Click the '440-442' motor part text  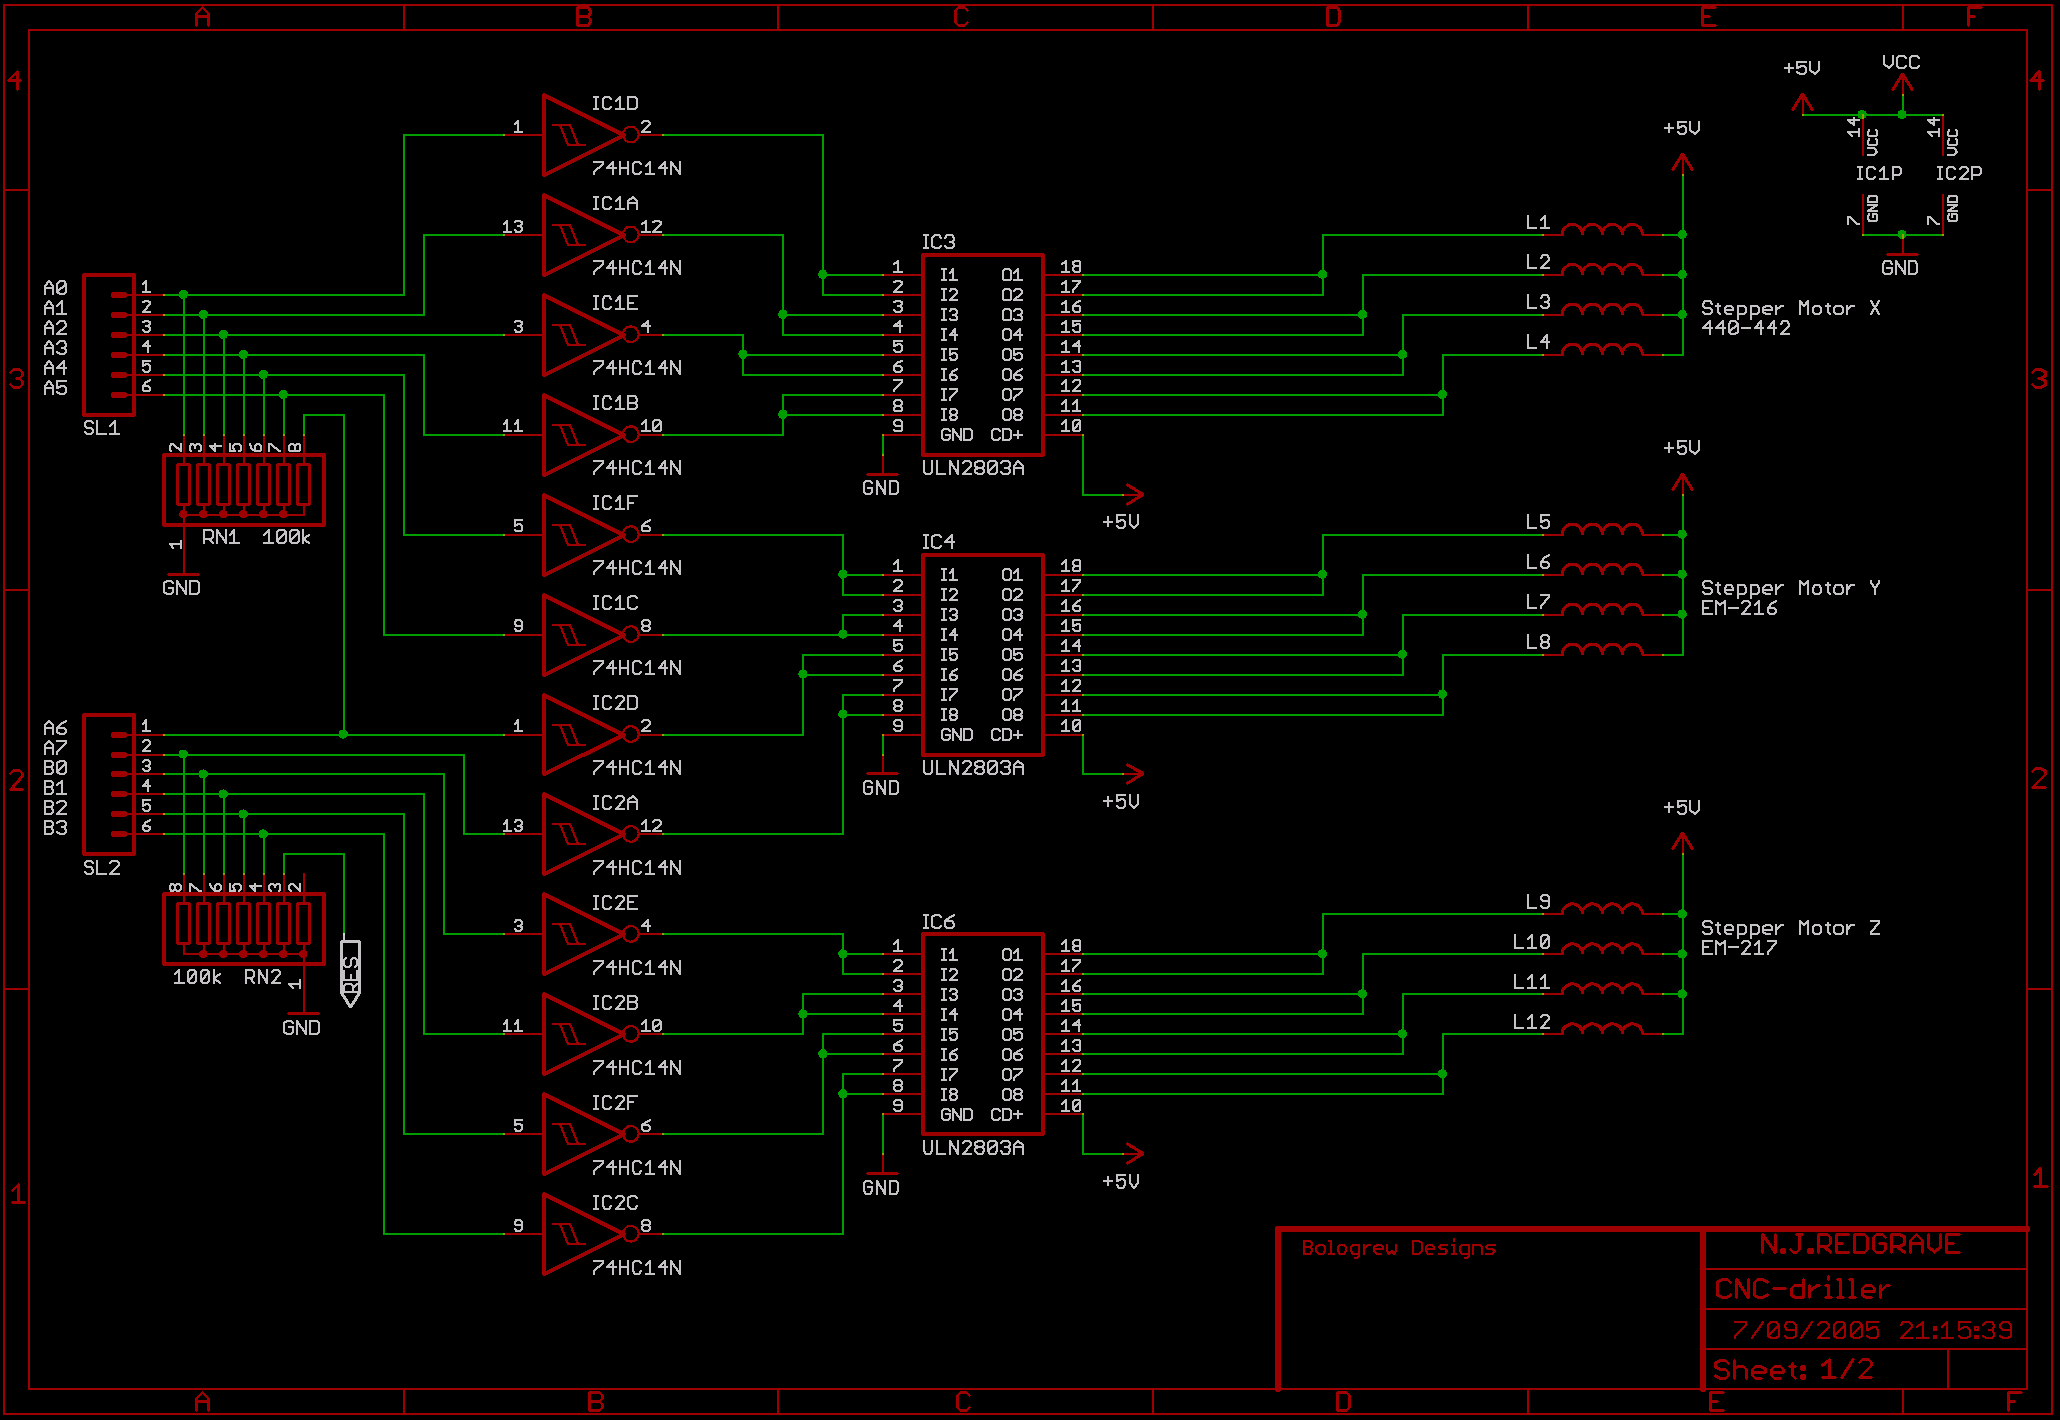(1746, 329)
